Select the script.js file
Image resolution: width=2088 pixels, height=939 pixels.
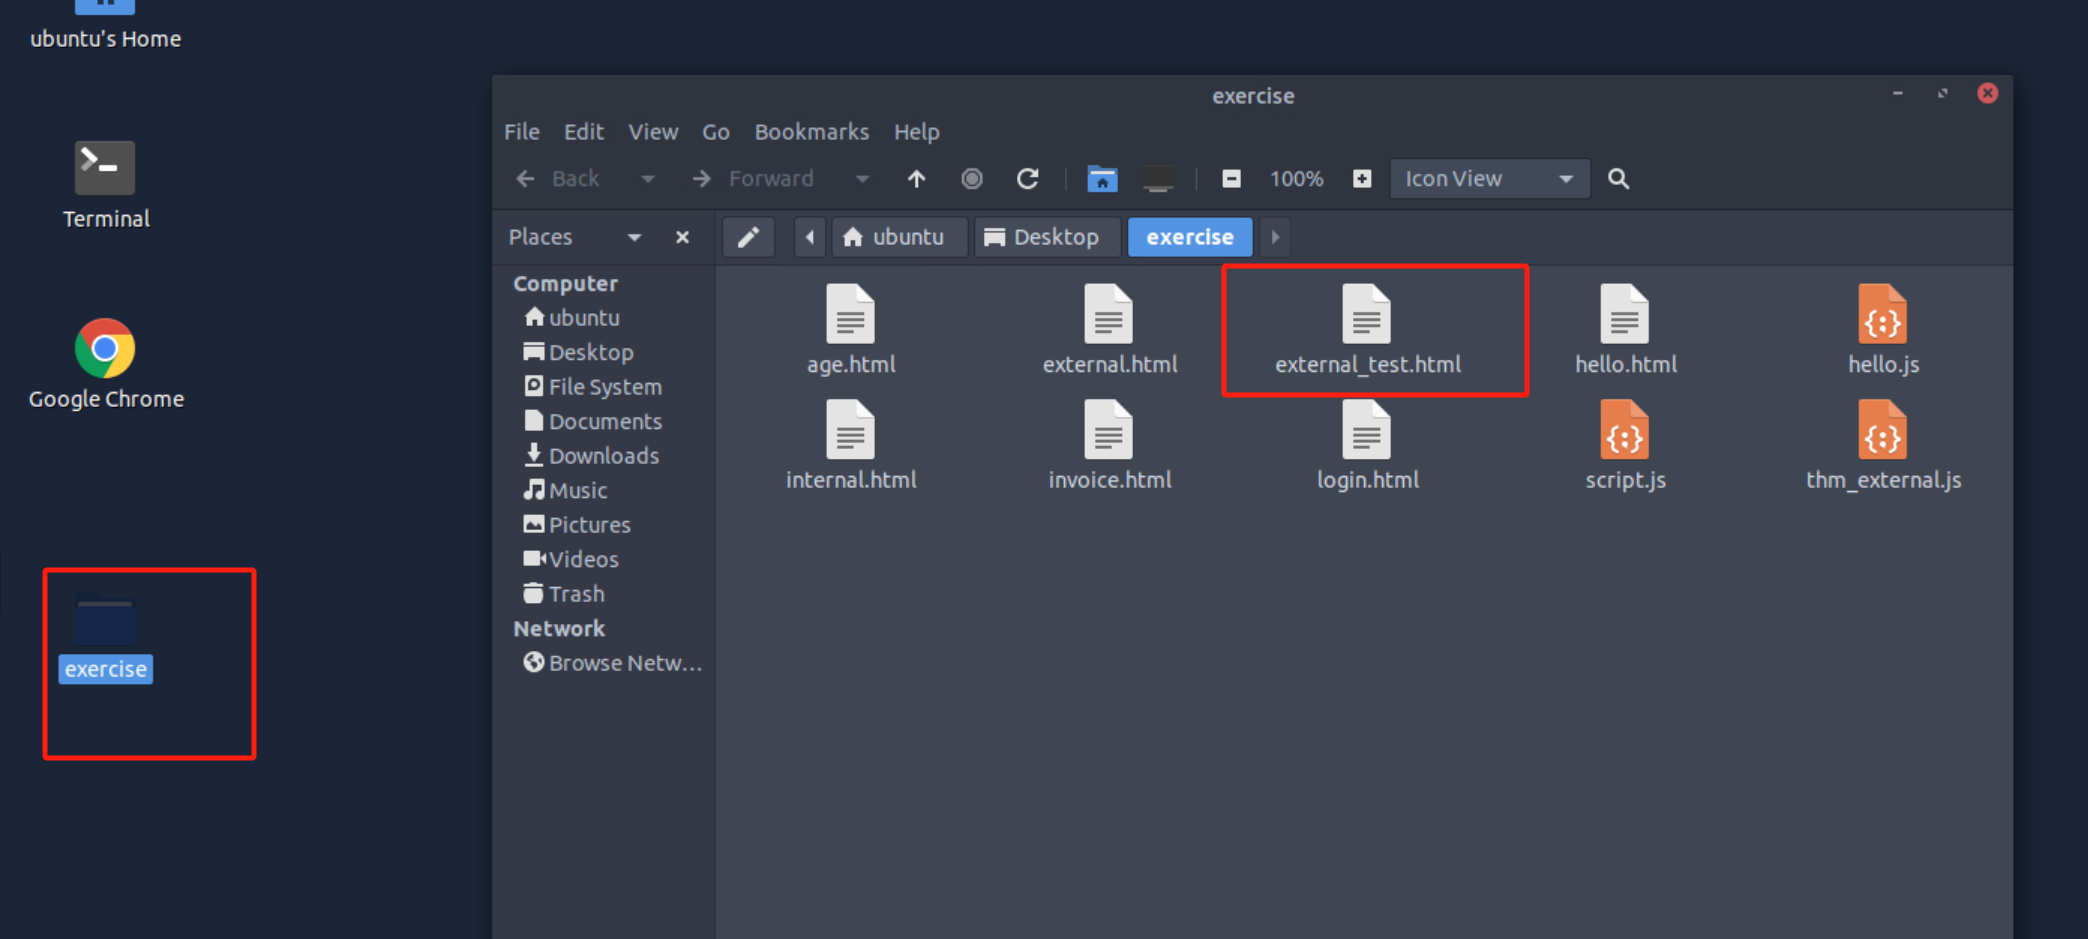(1625, 446)
